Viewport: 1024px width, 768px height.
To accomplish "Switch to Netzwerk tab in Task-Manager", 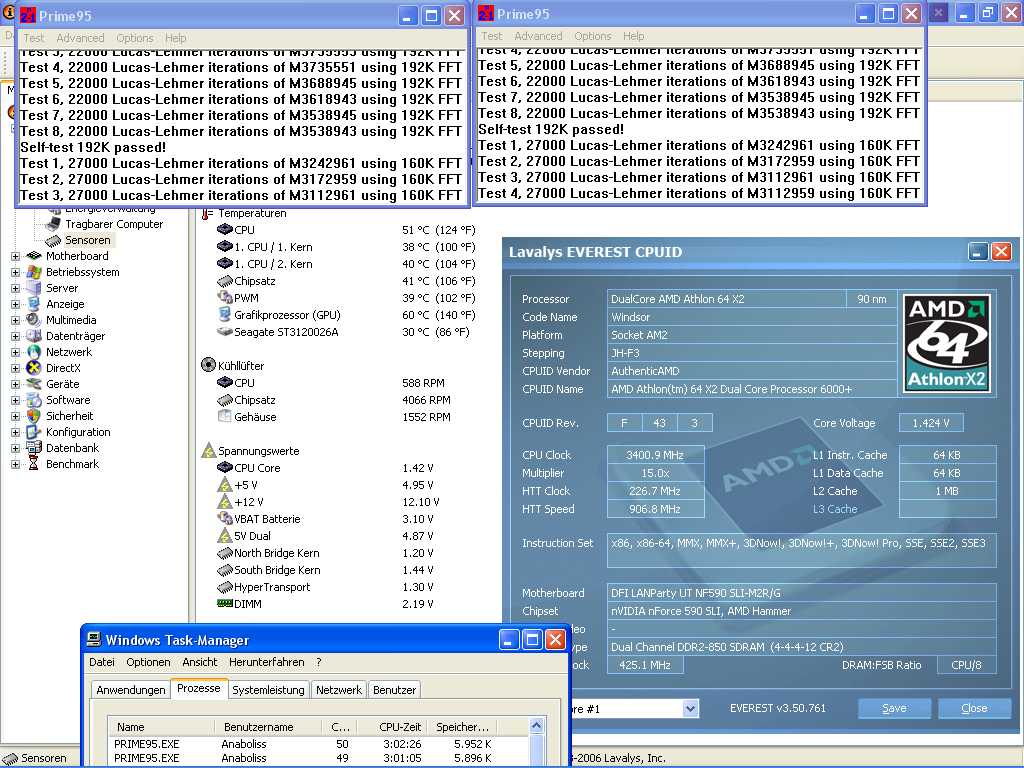I will click(339, 690).
